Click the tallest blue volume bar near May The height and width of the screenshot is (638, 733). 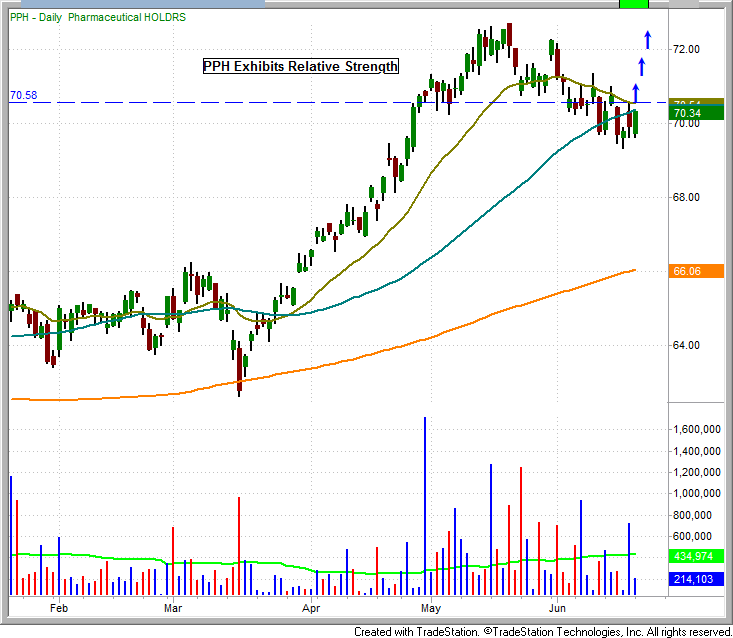424,506
